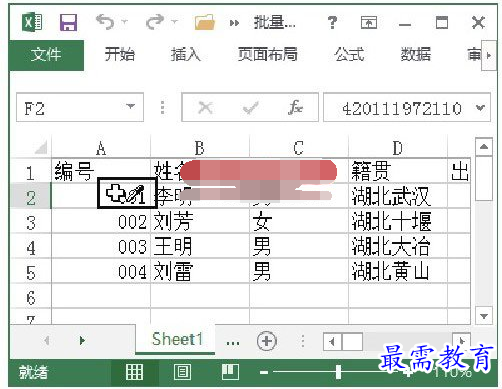Click cell containing 女
This screenshot has height=389, width=502.
(x=298, y=222)
